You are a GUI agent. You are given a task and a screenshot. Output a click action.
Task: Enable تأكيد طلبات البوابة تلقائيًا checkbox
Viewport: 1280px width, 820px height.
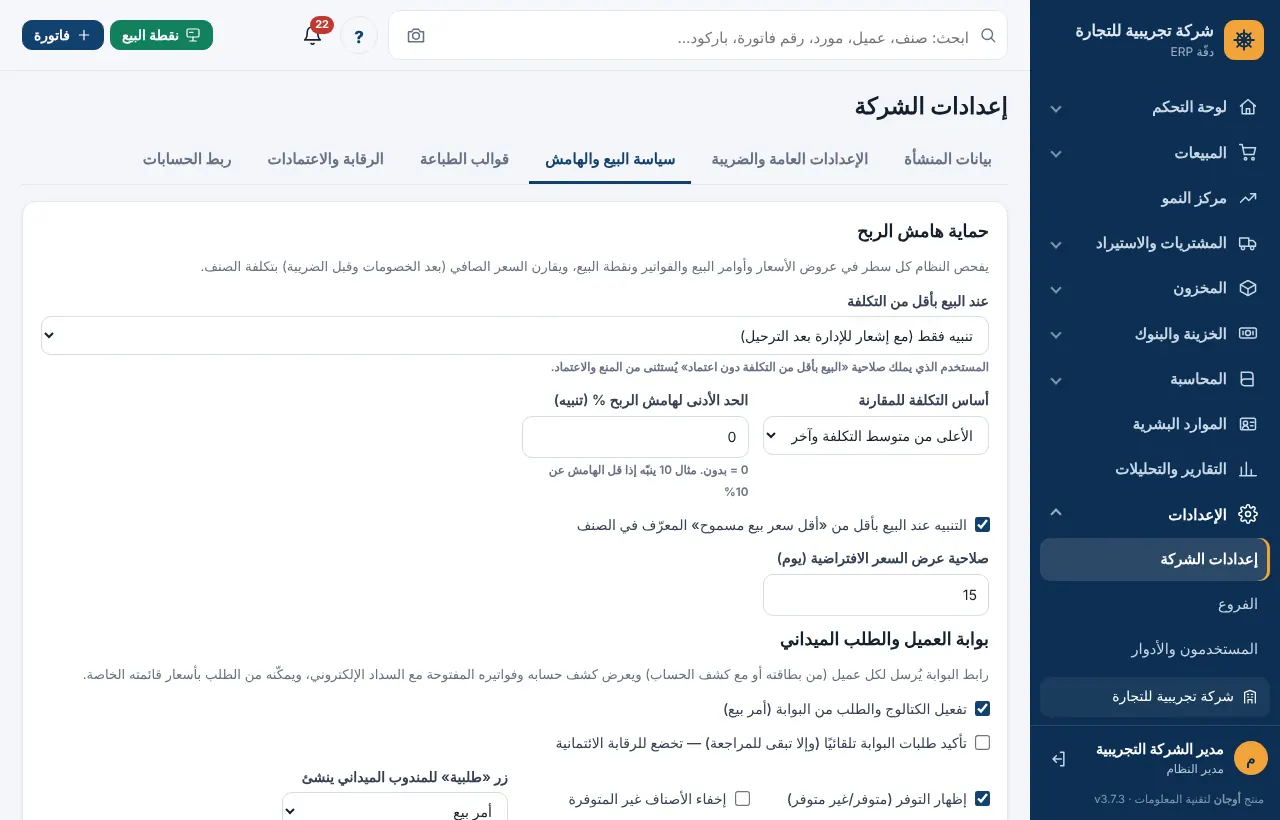(x=982, y=743)
